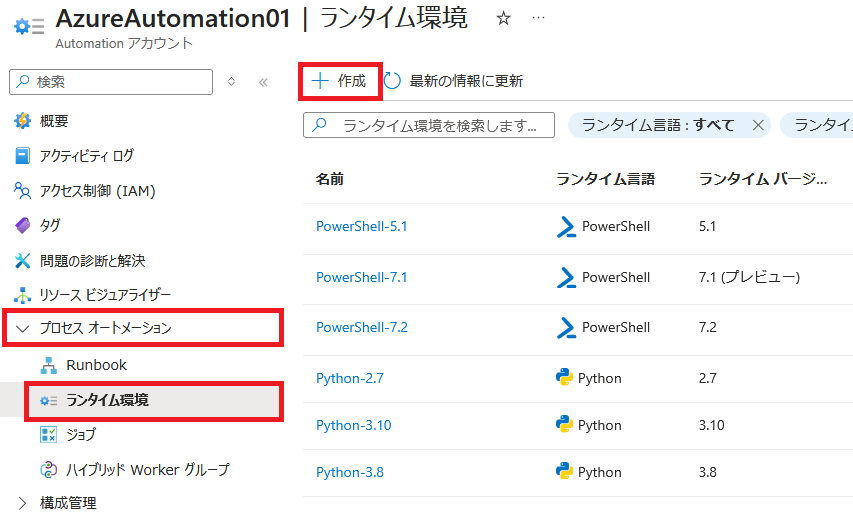Click the favorite star icon in header
This screenshot has width=853, height=519.
point(504,18)
